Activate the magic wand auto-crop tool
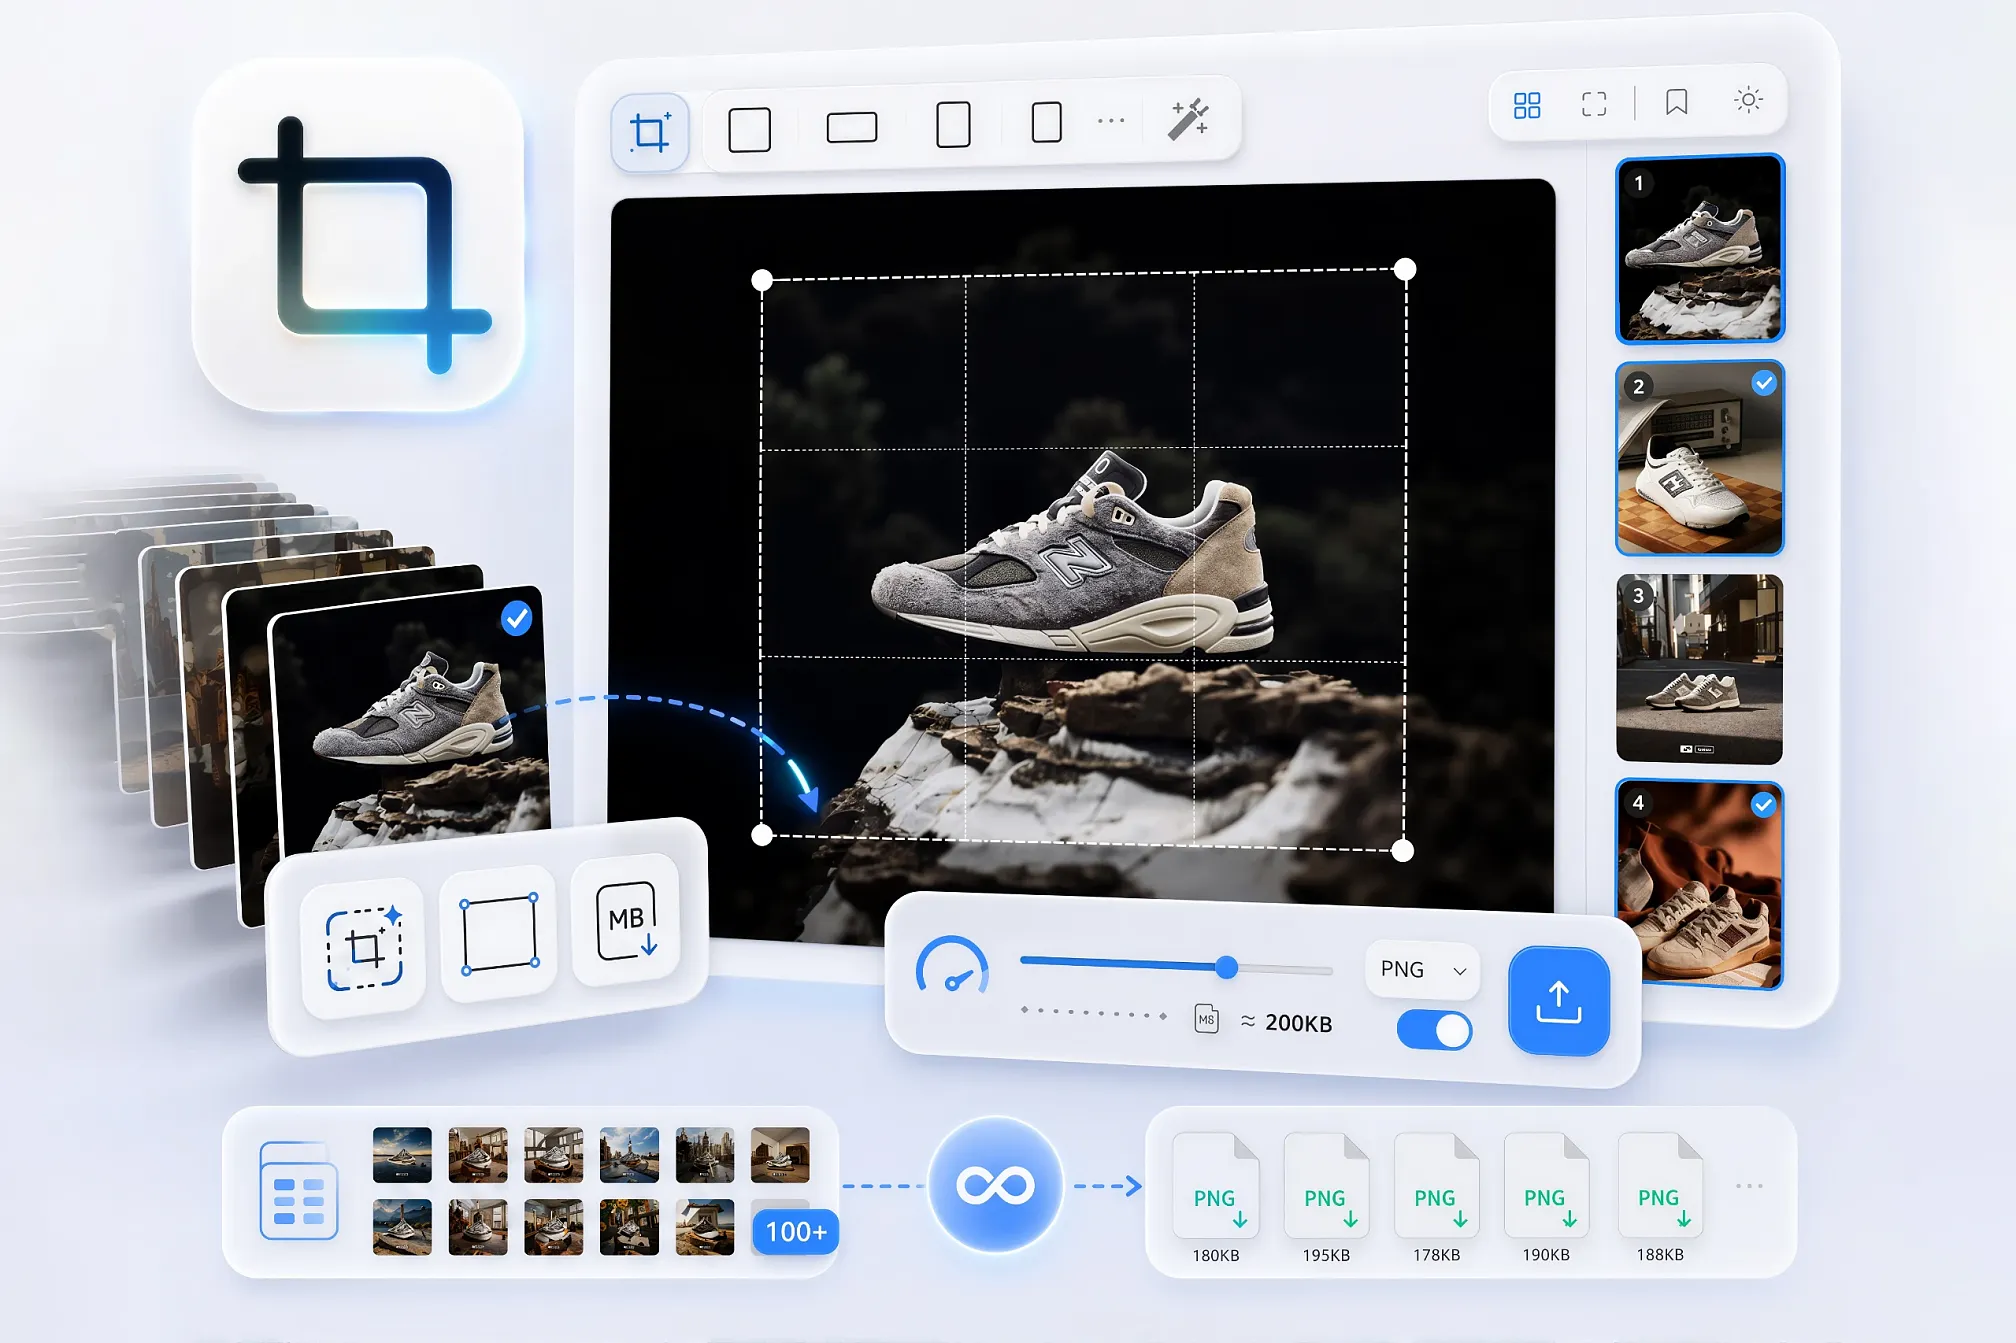The height and width of the screenshot is (1343, 2016). [1189, 119]
